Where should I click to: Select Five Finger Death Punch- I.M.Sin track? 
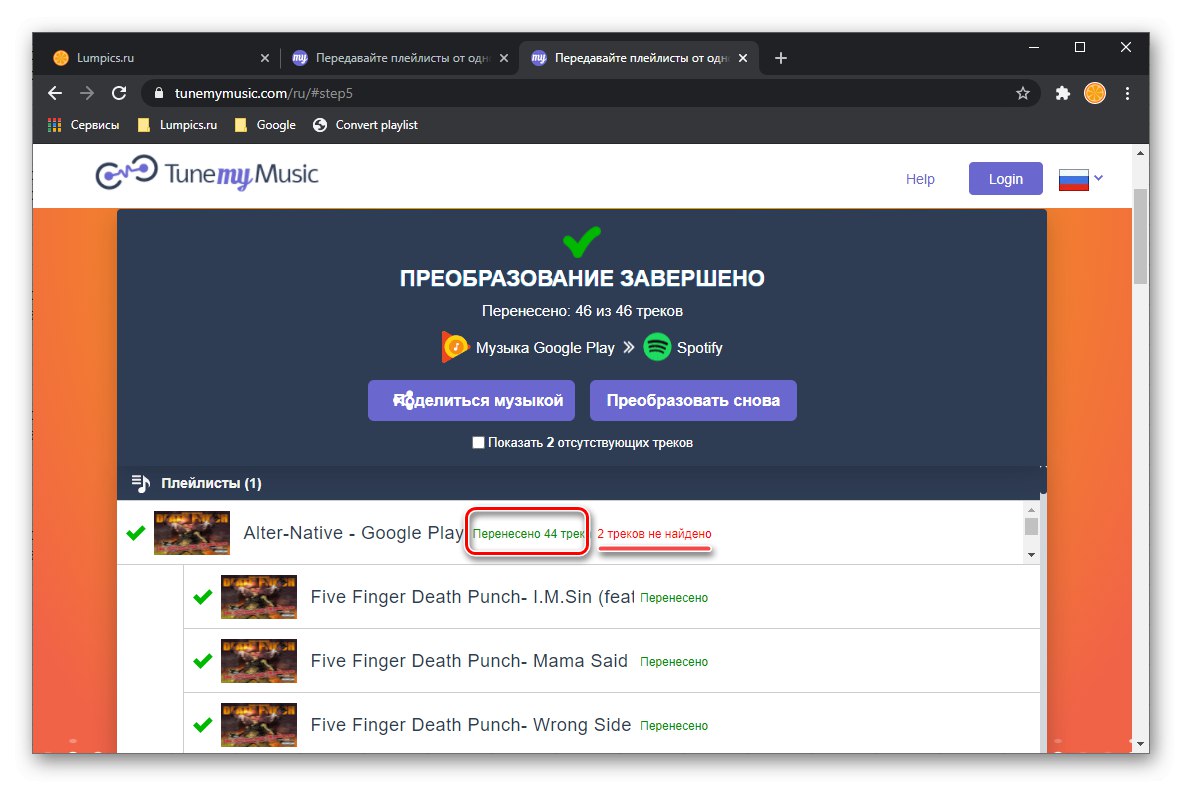(x=611, y=597)
